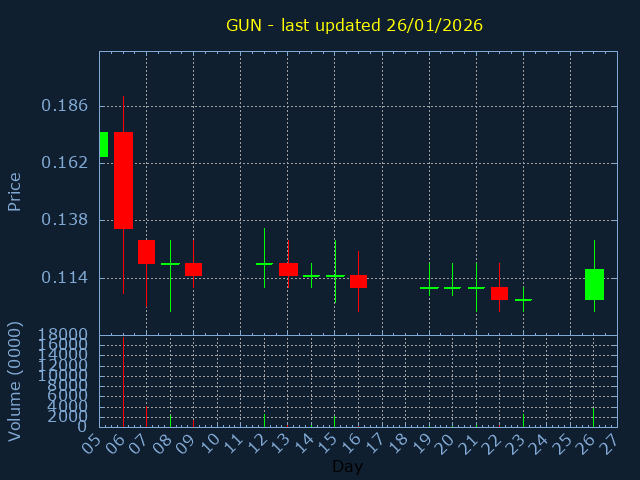
Task: Click the chart title GUN last updated
Action: (x=354, y=25)
